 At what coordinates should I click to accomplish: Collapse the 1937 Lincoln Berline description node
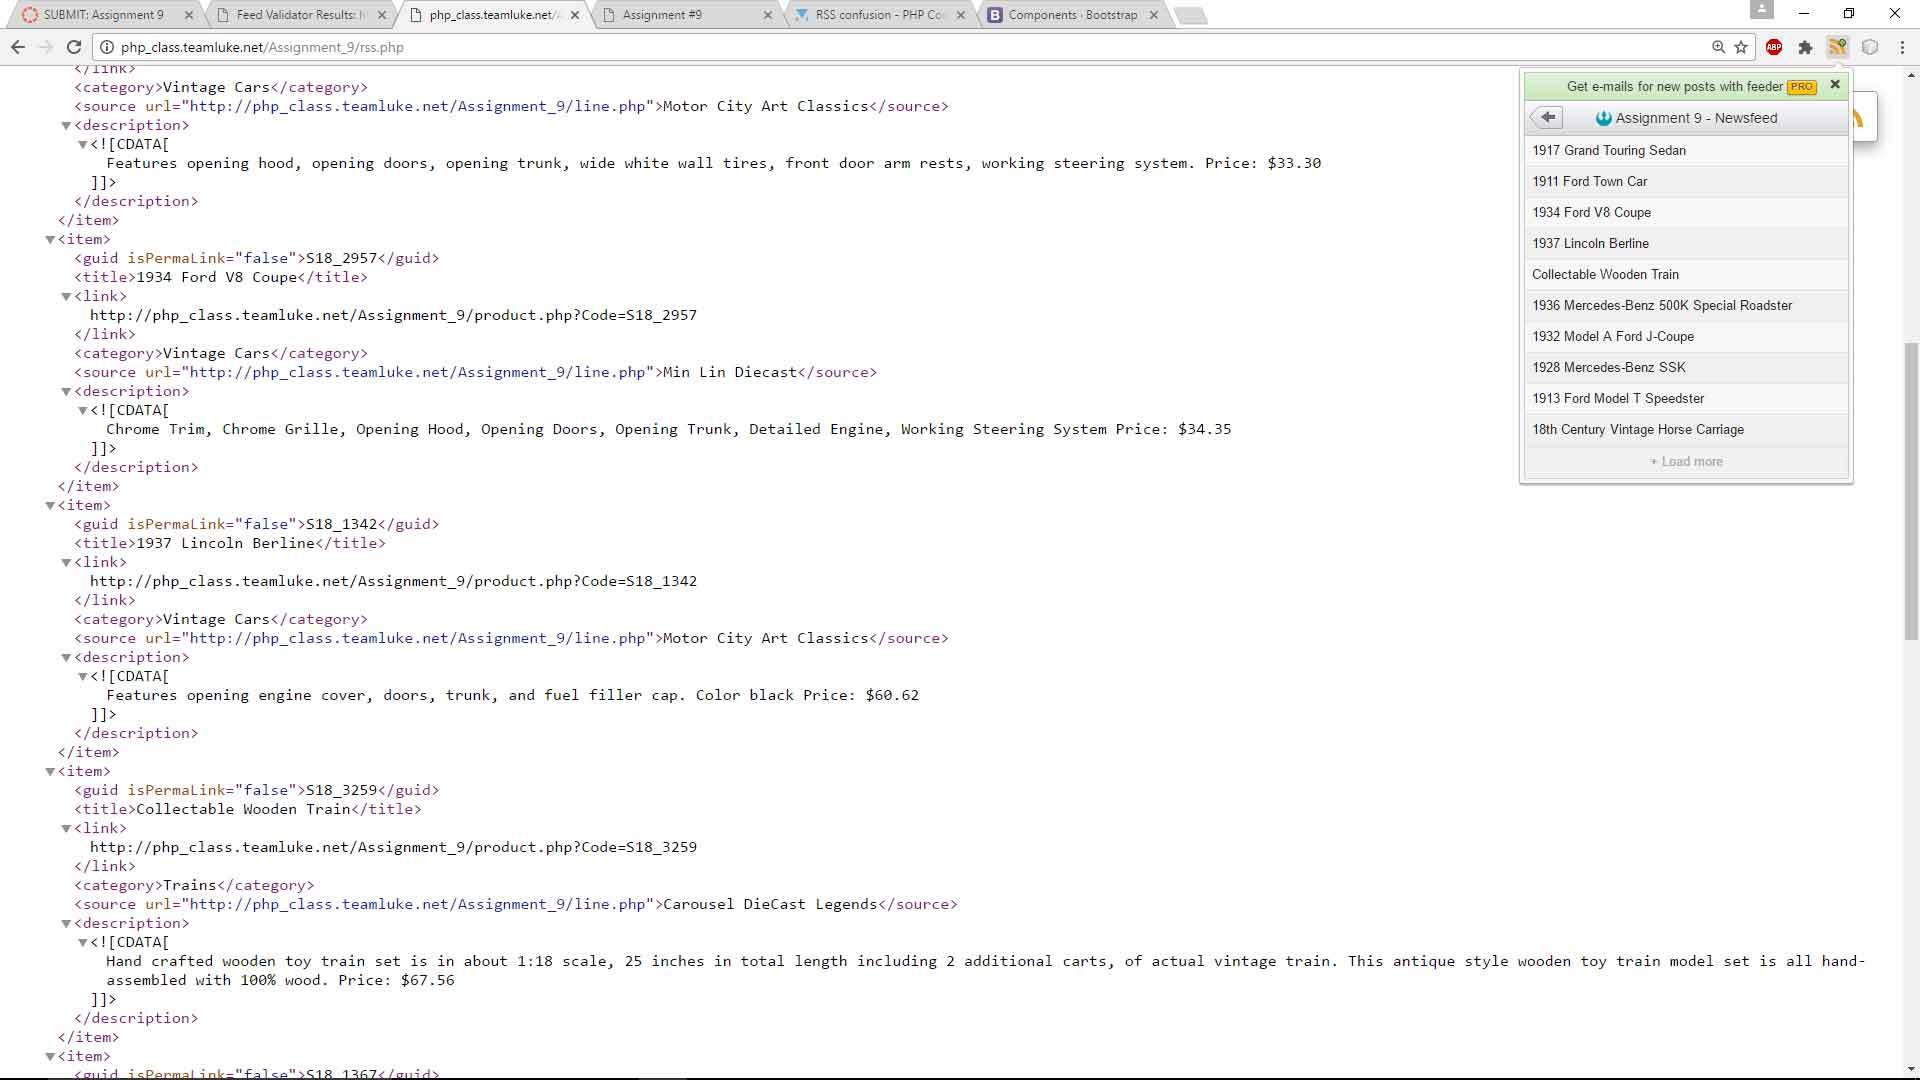(x=66, y=657)
